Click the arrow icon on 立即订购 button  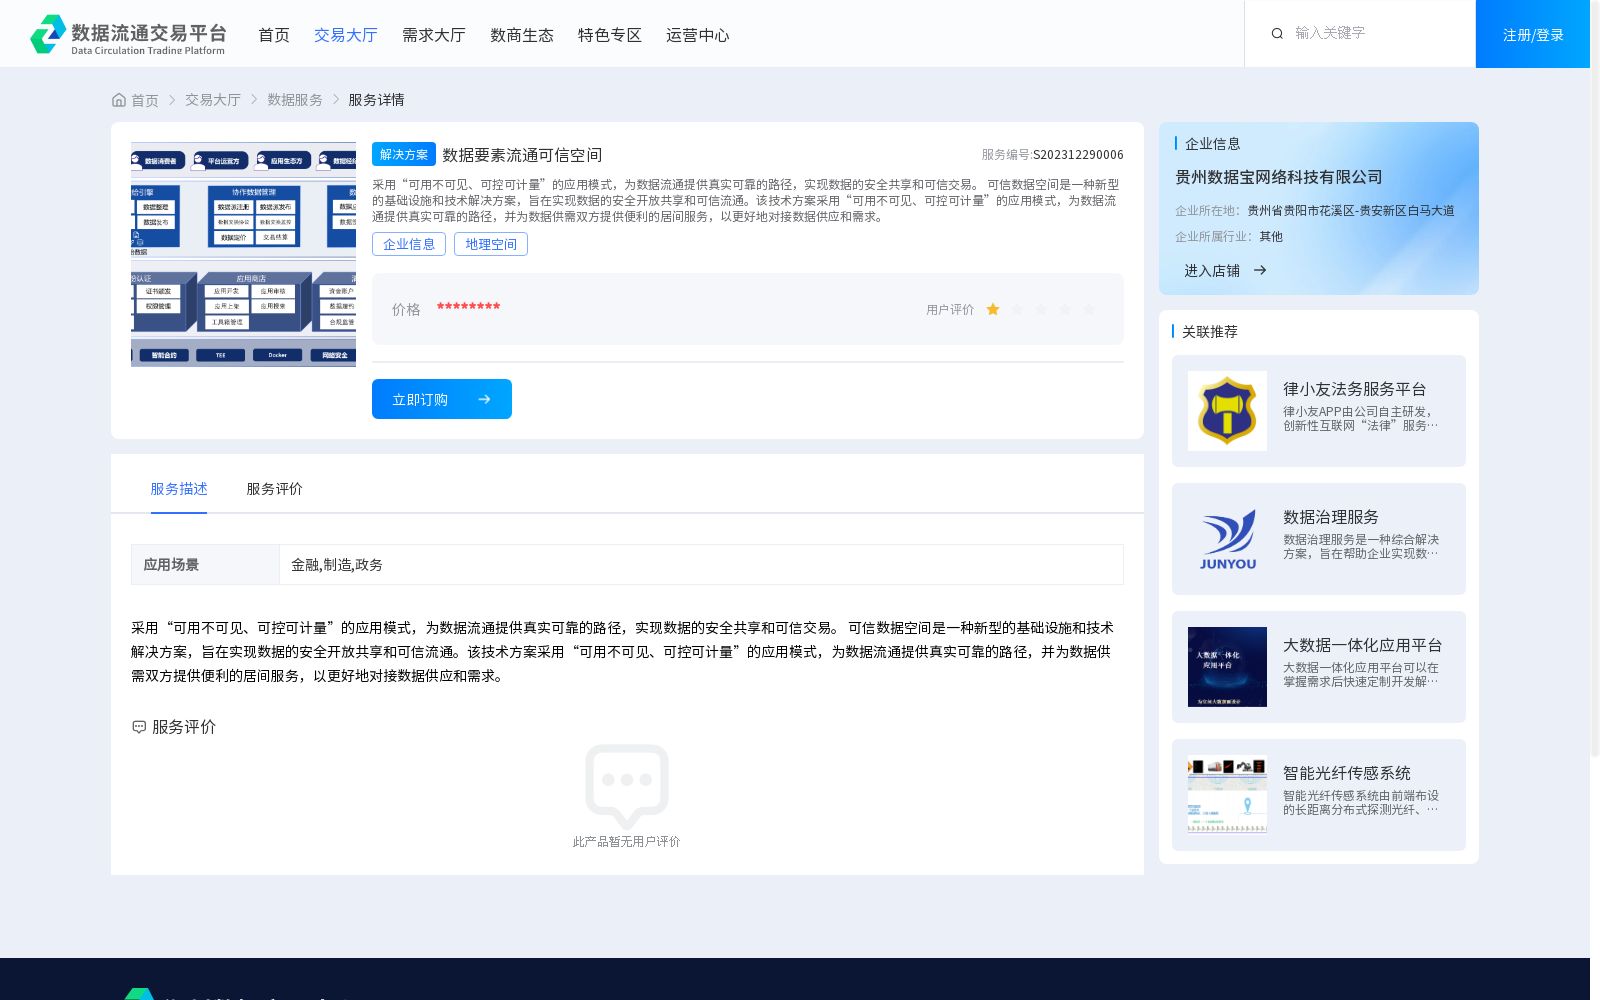click(484, 399)
